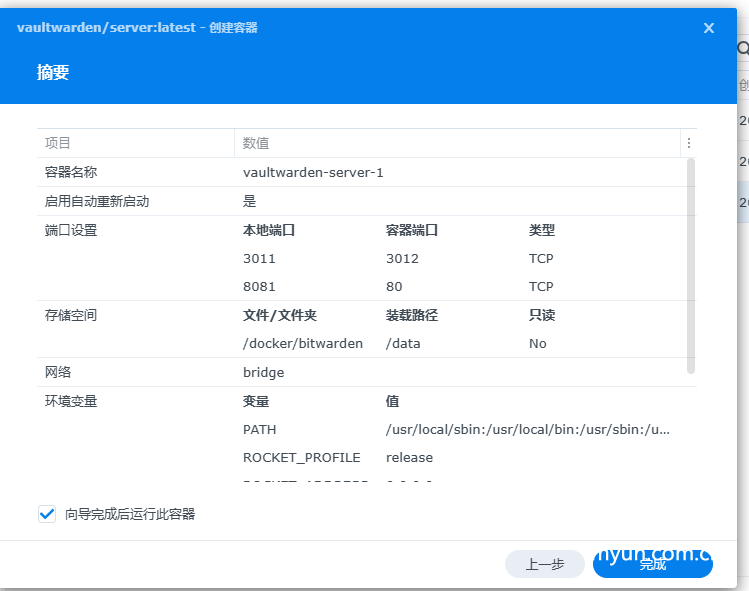Toggle the 向导完成后运行此容器 checkbox
Screen dimensions: 749x591
(x=47, y=514)
